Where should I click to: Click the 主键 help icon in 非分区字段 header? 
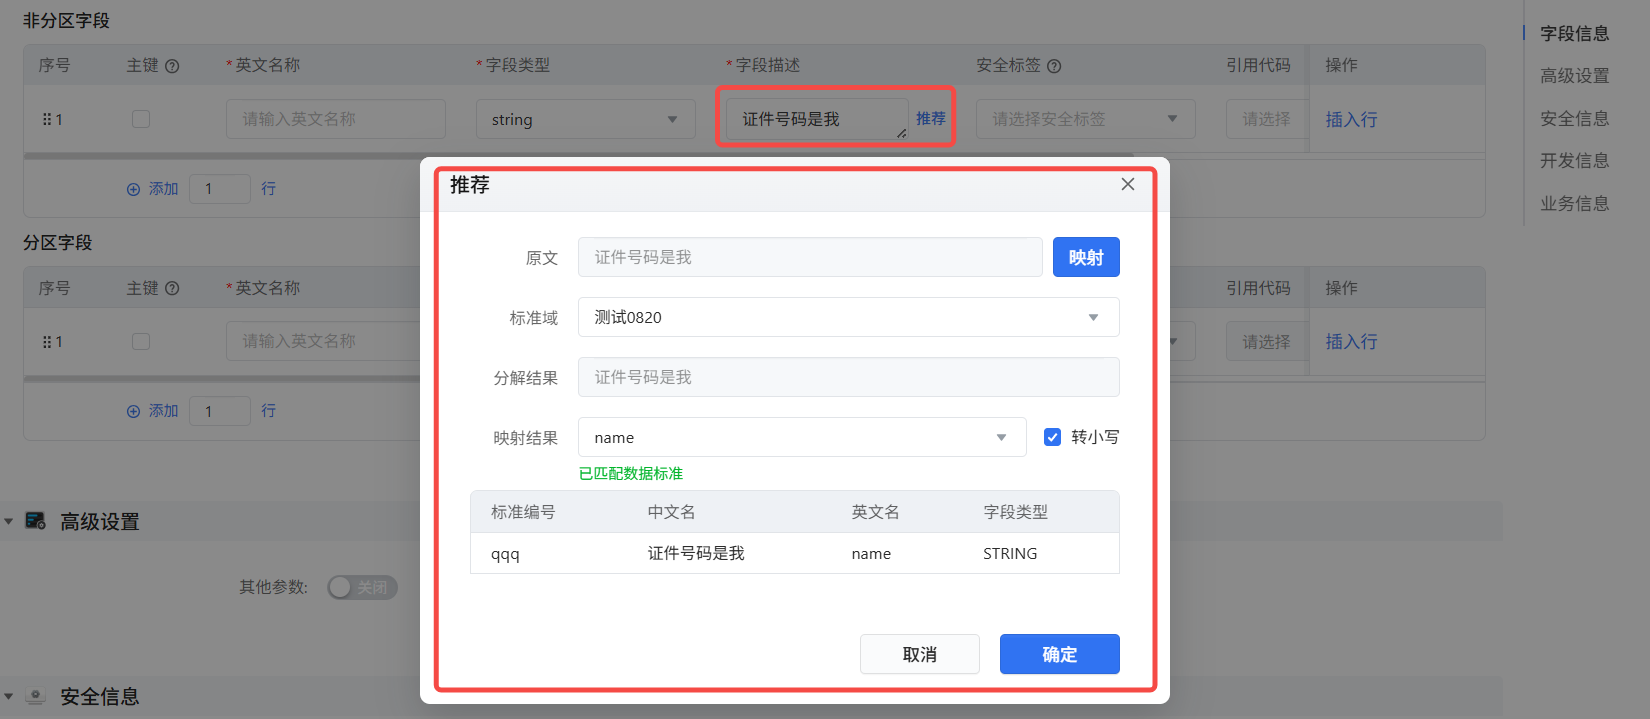point(172,66)
